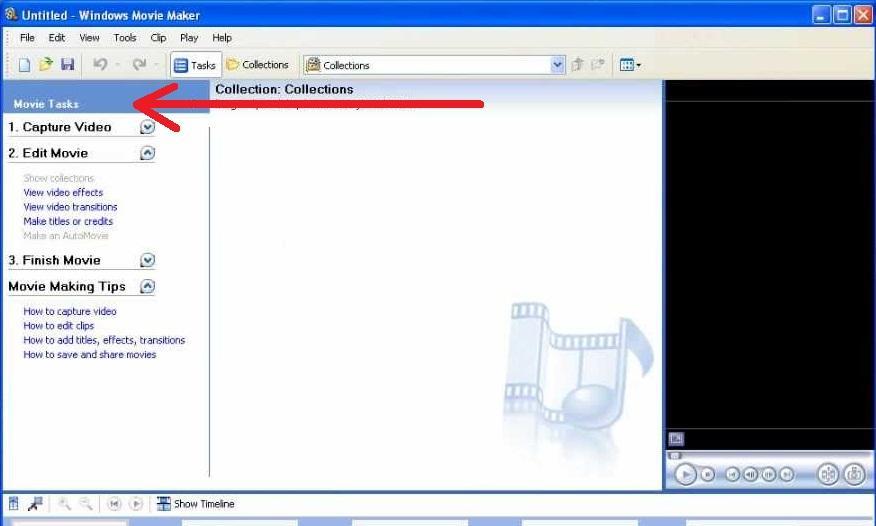This screenshot has height=526, width=876.
Task: Step to the previous frame
Action: 751,475
